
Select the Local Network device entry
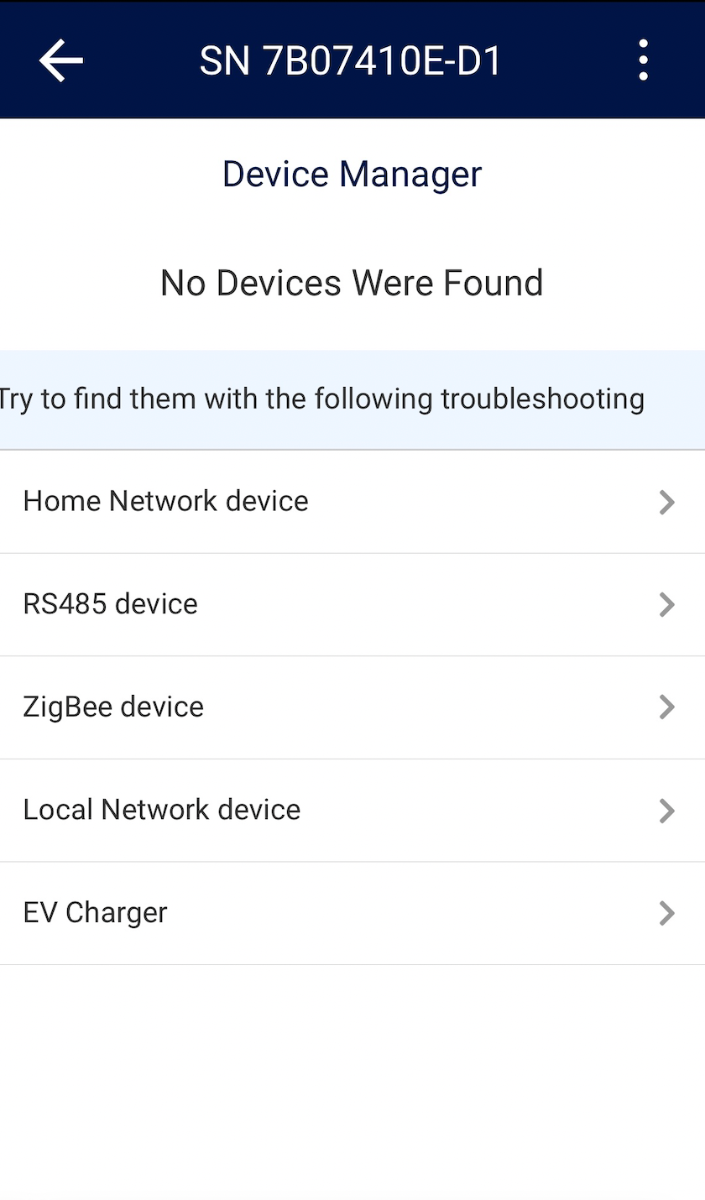click(x=352, y=810)
